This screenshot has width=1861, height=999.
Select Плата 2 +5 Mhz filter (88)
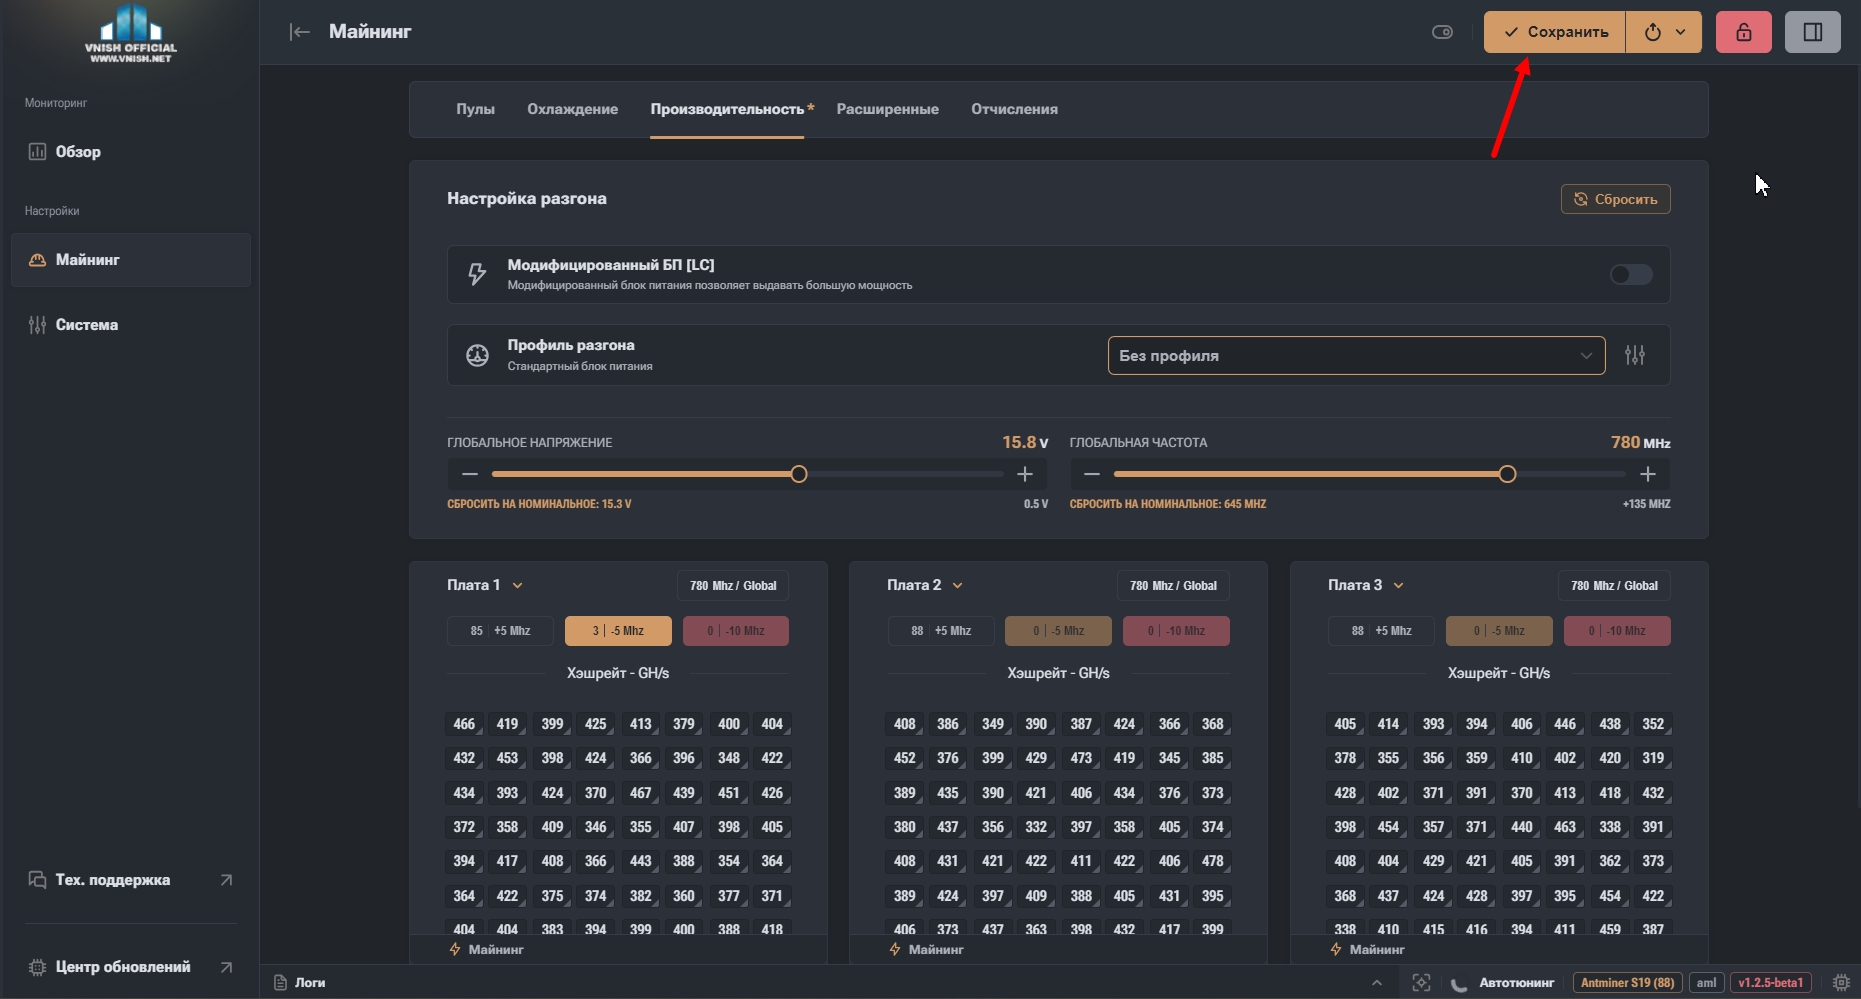pos(941,631)
